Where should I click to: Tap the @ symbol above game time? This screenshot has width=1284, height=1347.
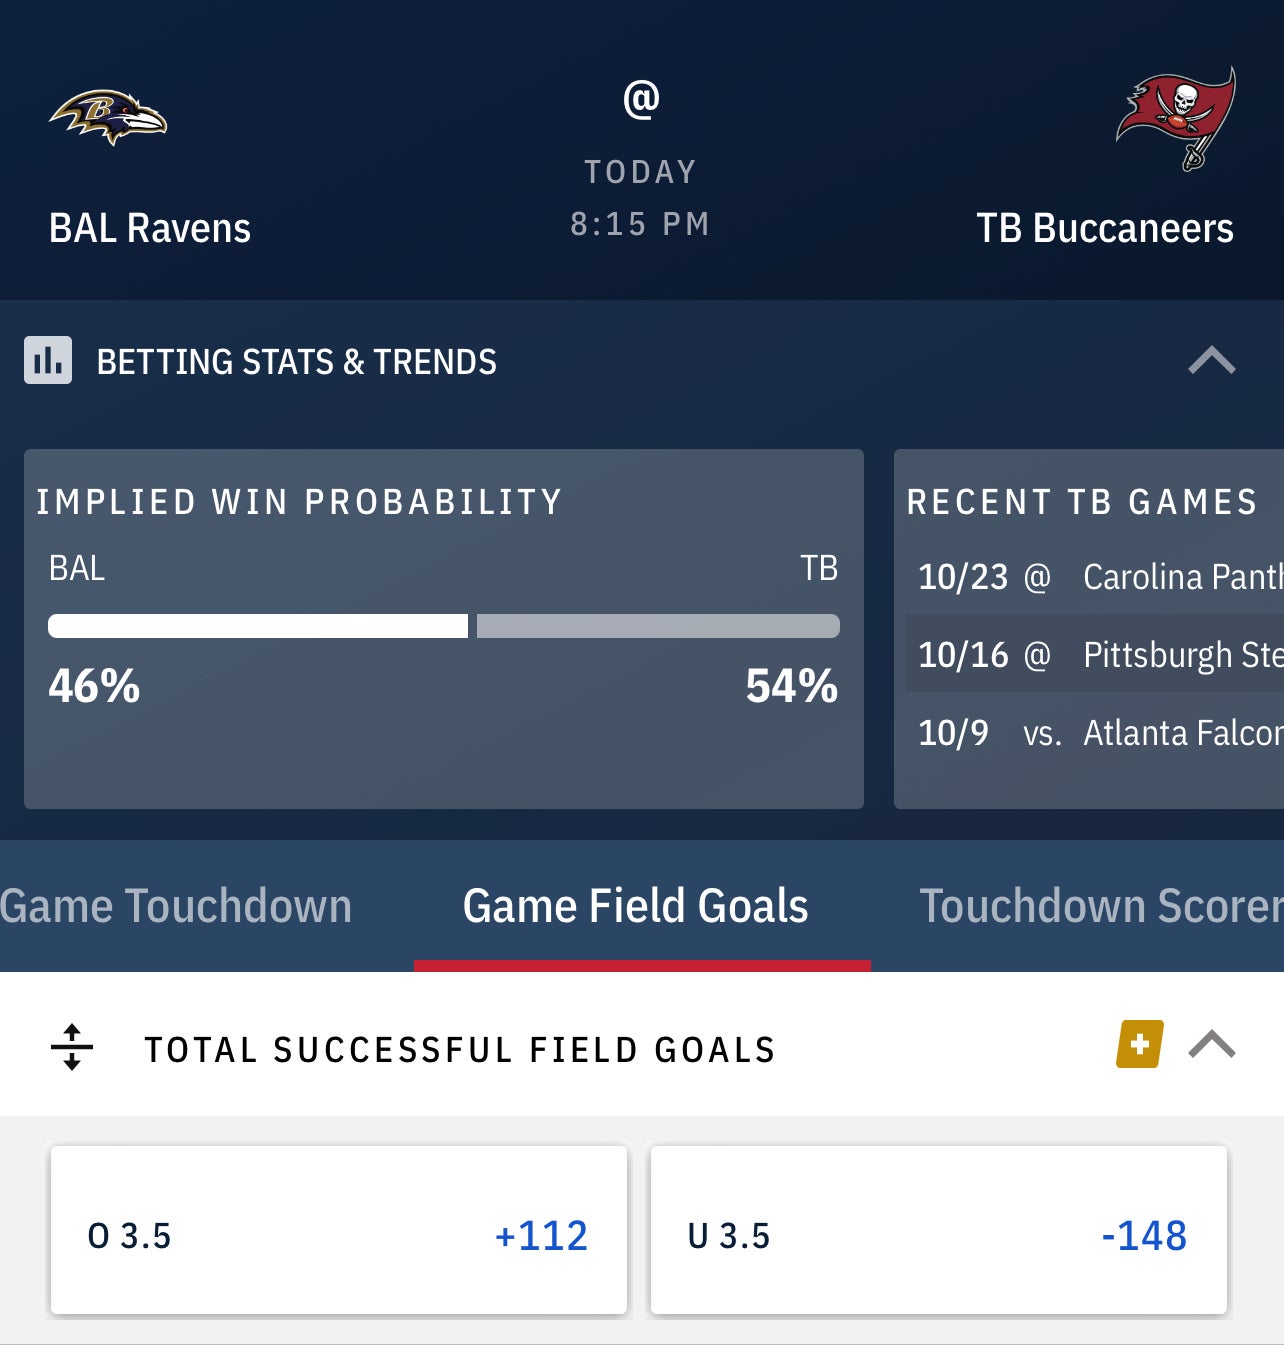point(641,99)
